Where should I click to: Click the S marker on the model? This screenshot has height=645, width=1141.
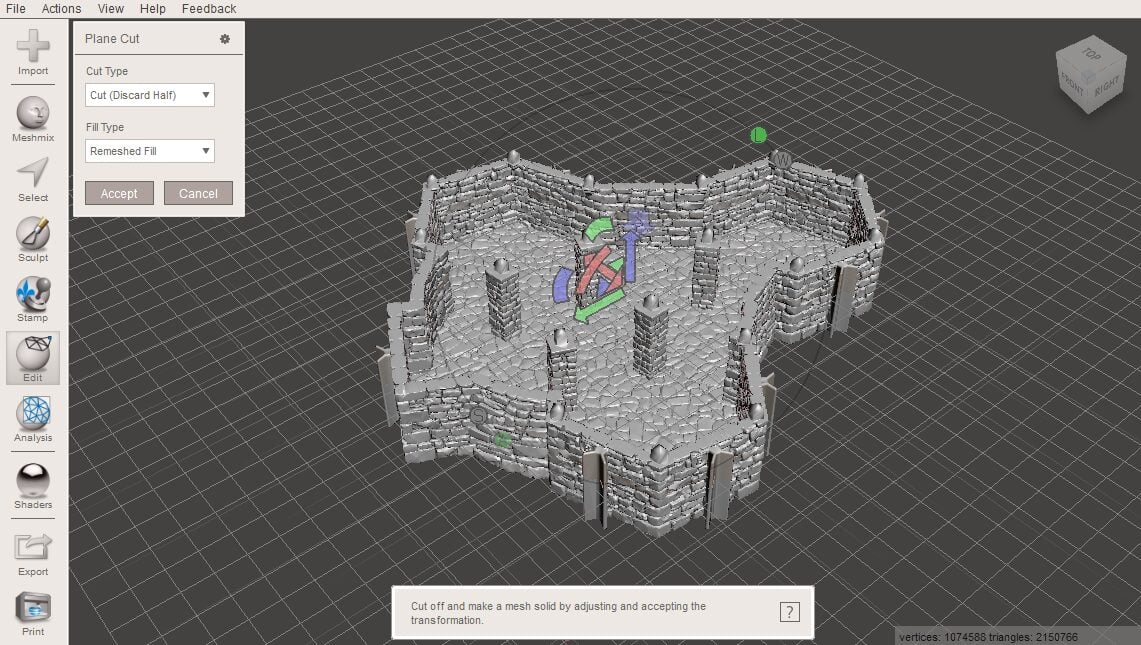[477, 416]
